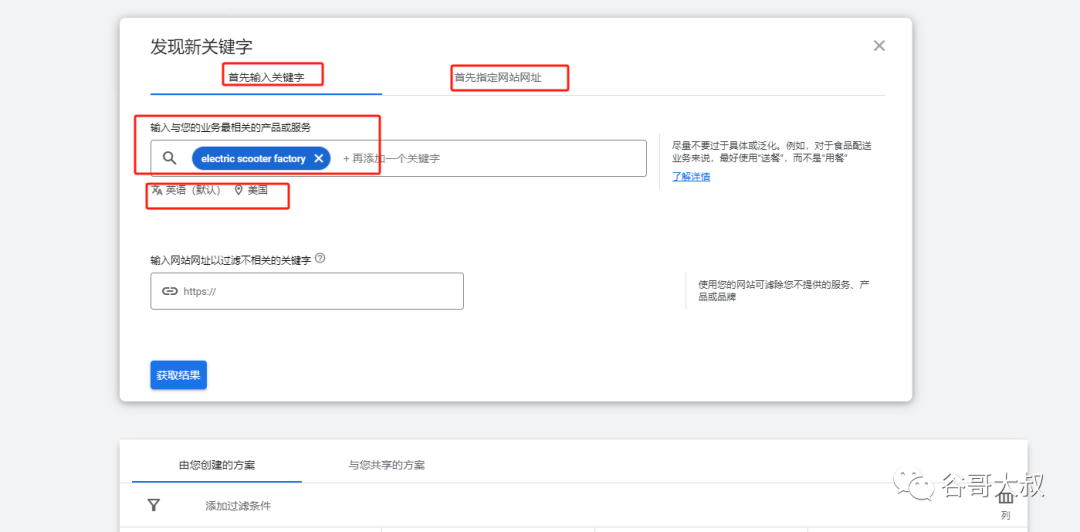Click the 获取结果 button

click(x=178, y=375)
